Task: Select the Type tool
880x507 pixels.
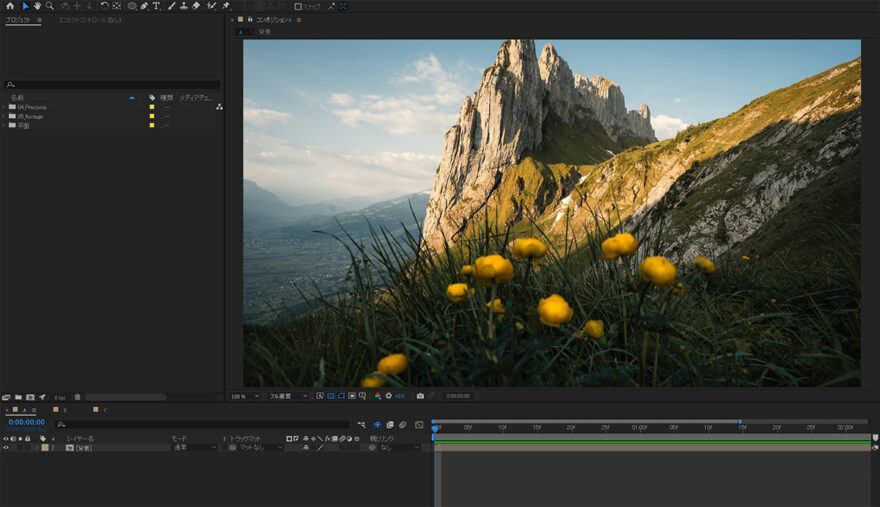Action: [x=156, y=6]
